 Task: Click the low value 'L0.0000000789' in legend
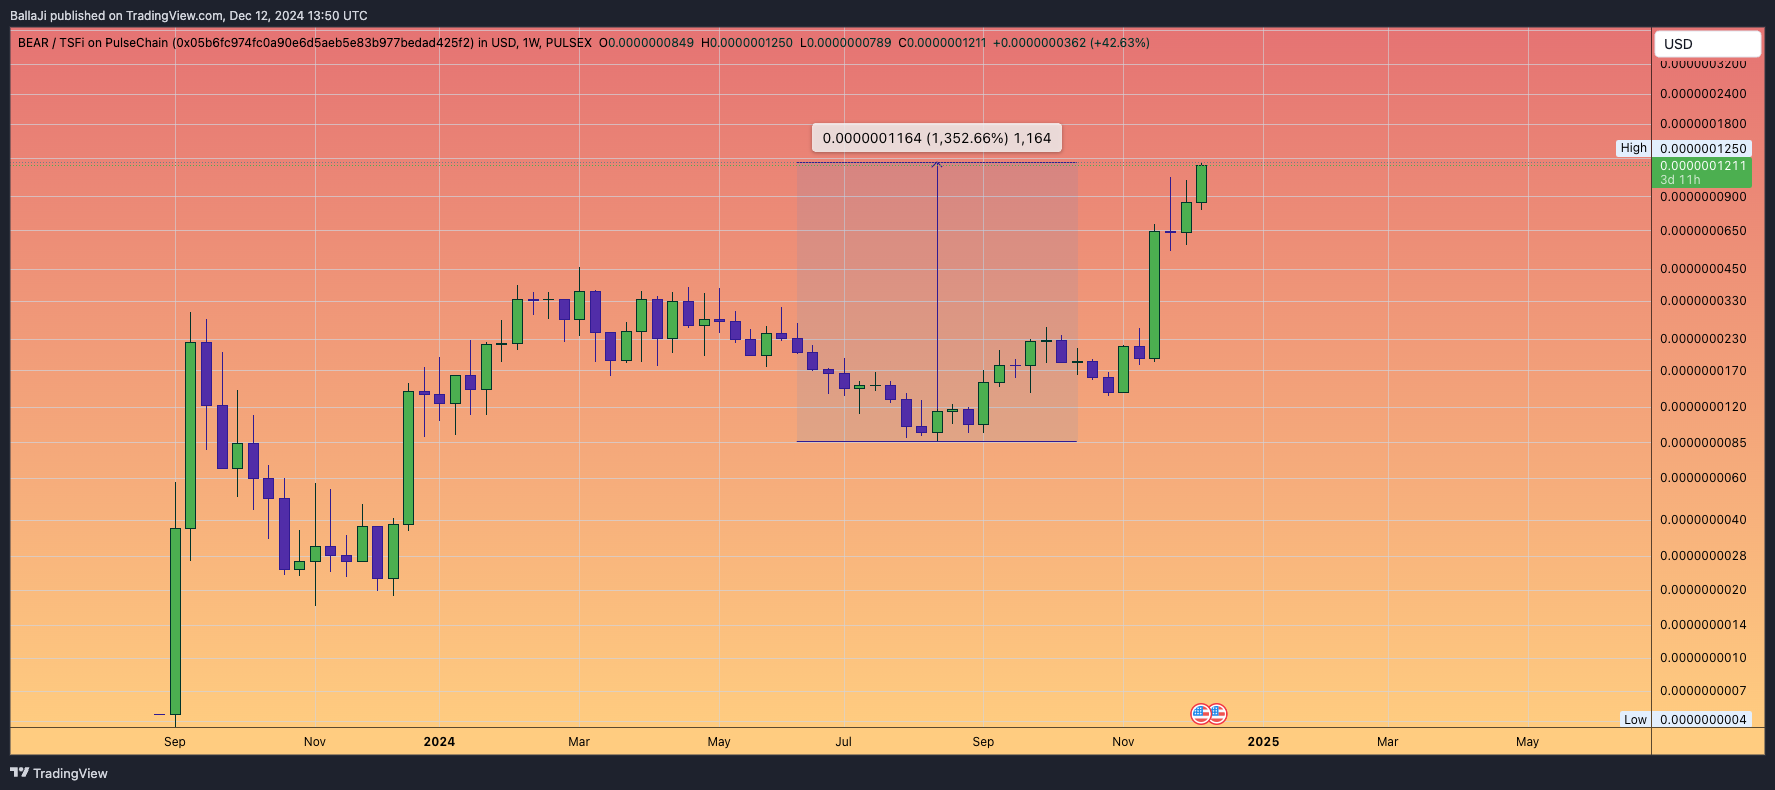pos(845,43)
